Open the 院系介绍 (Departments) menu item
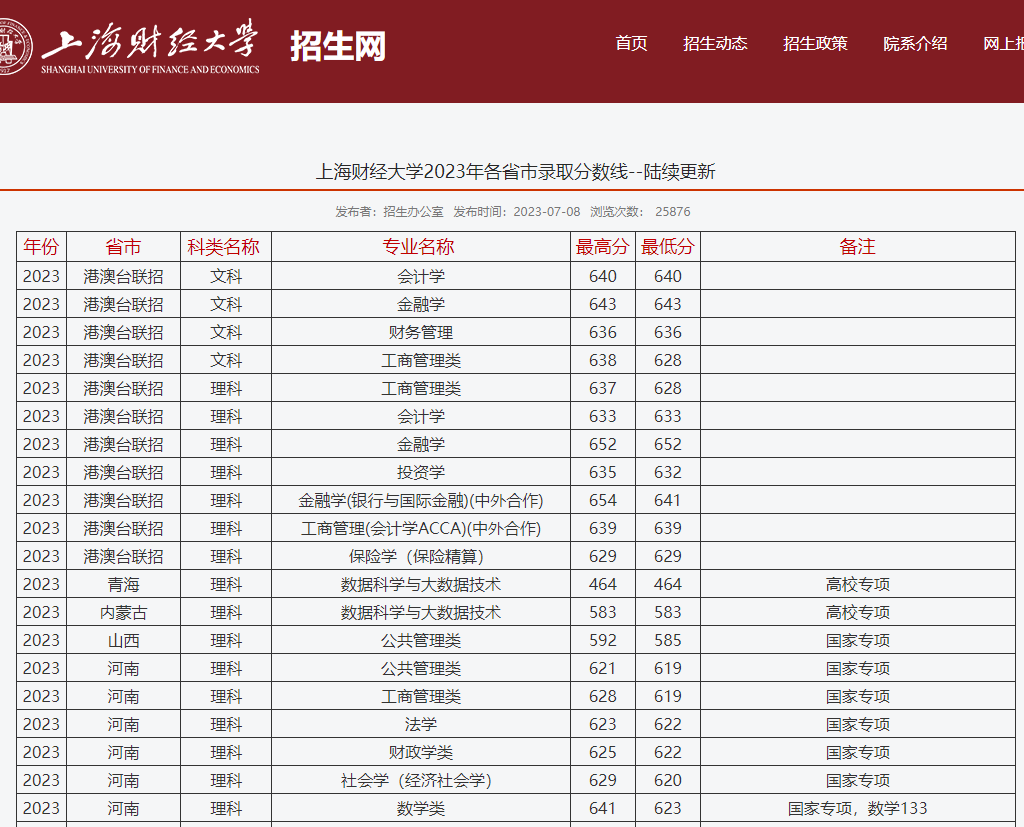Viewport: 1024px width, 827px height. (918, 44)
